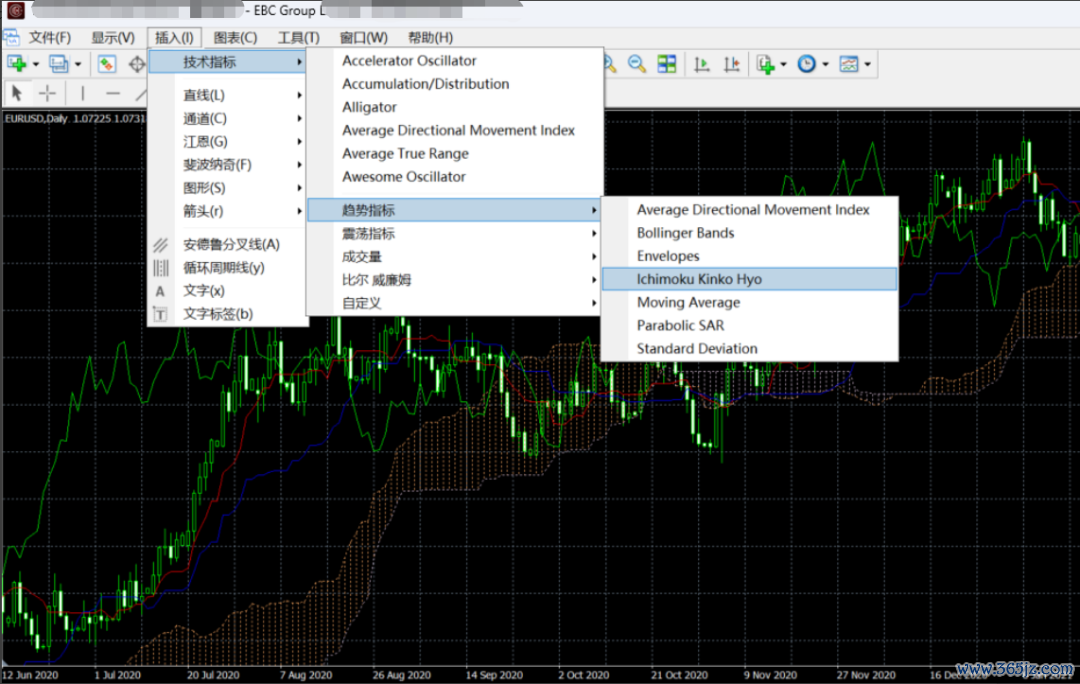
Task: Insert 文字(x) text object
Action: 227,291
